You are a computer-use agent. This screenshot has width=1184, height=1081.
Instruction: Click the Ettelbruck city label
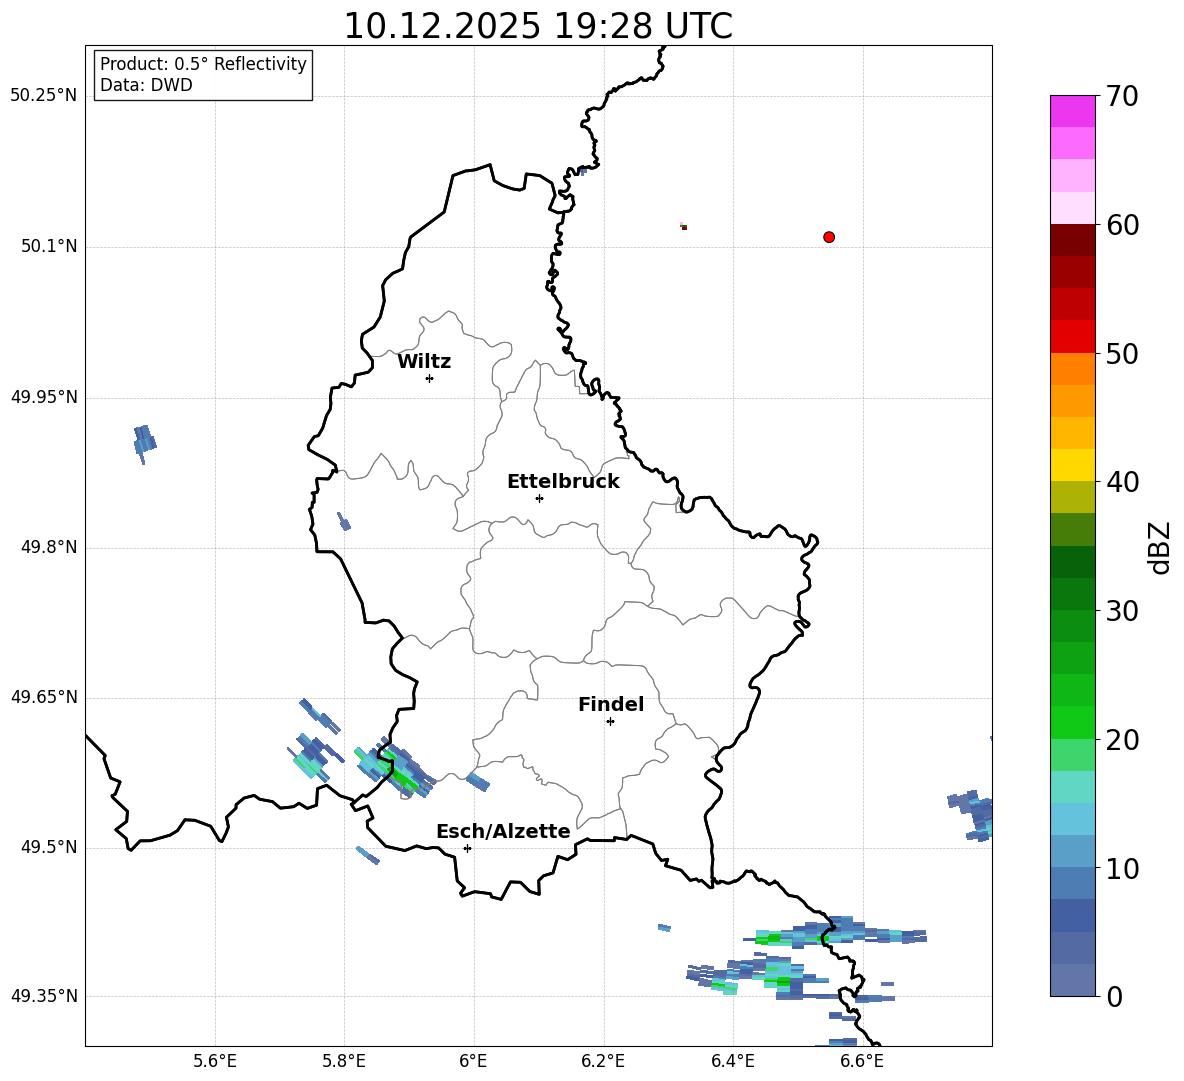tap(563, 482)
